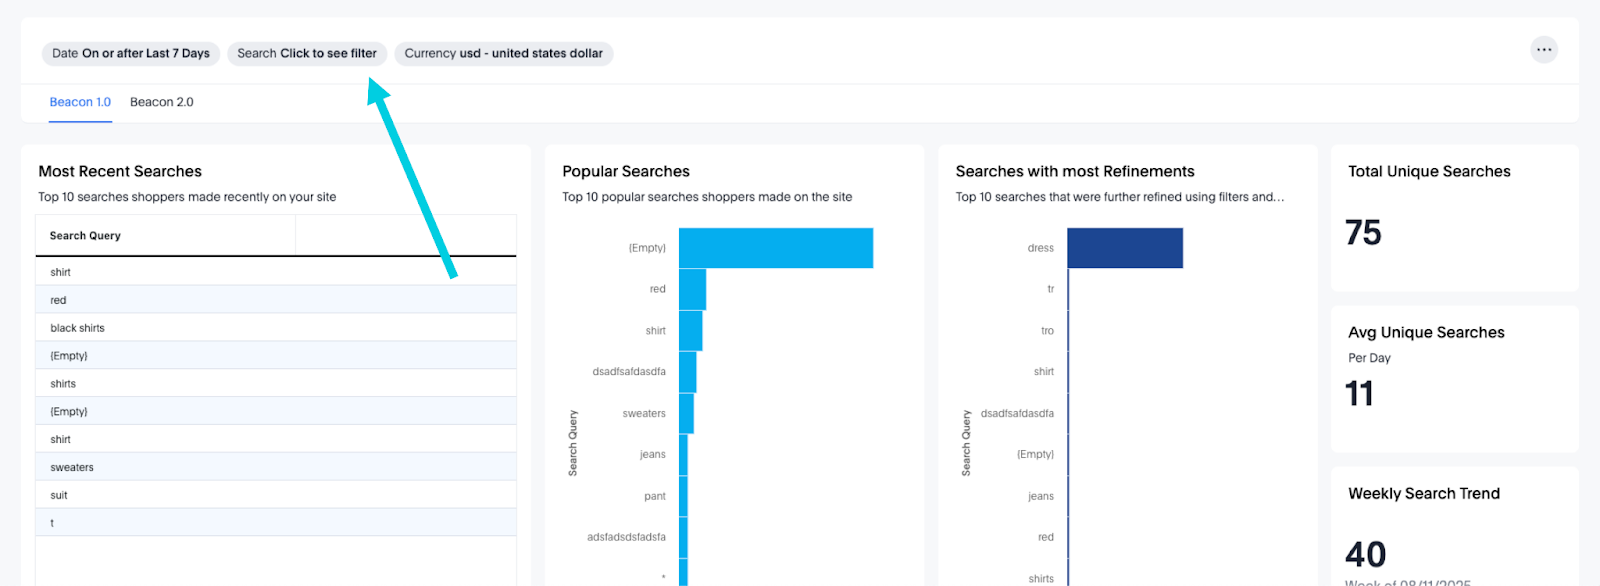Click the 'shirt' bar in Popular Searches
1600x586 pixels.
[x=690, y=331]
